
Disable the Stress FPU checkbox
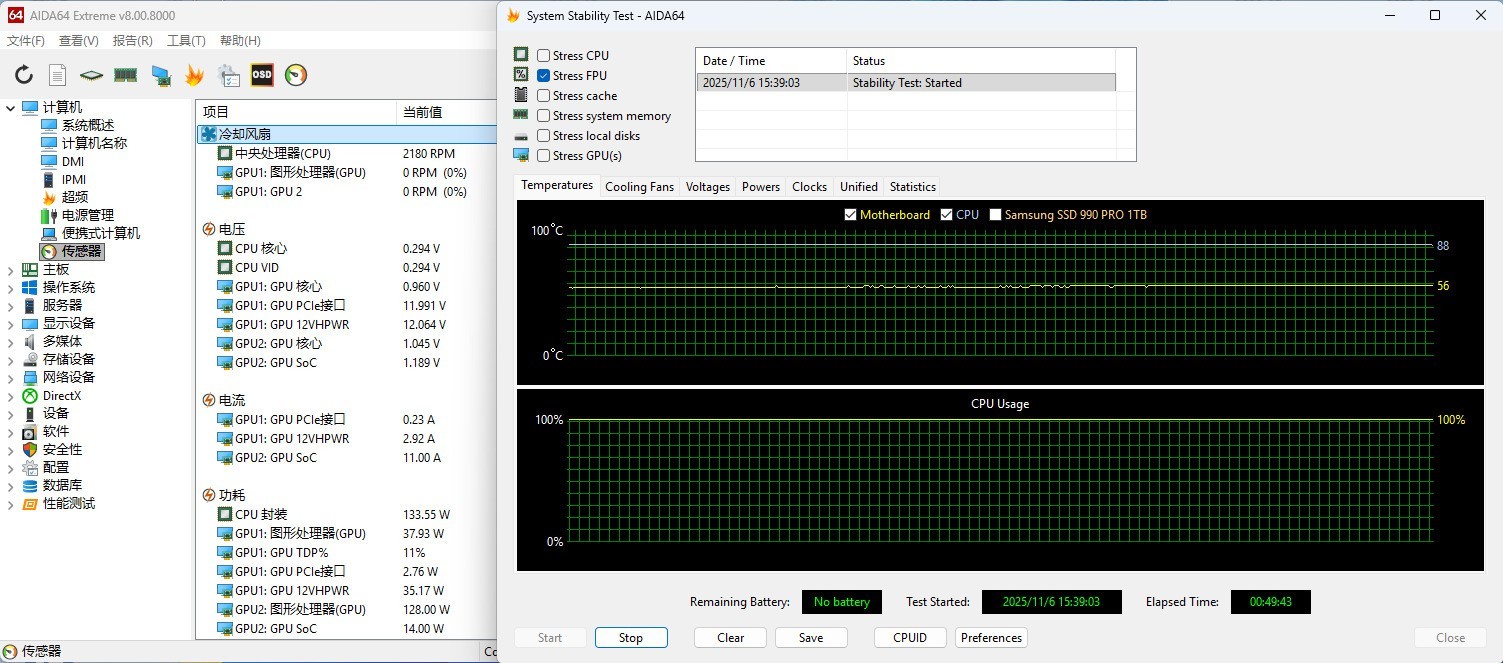tap(544, 75)
